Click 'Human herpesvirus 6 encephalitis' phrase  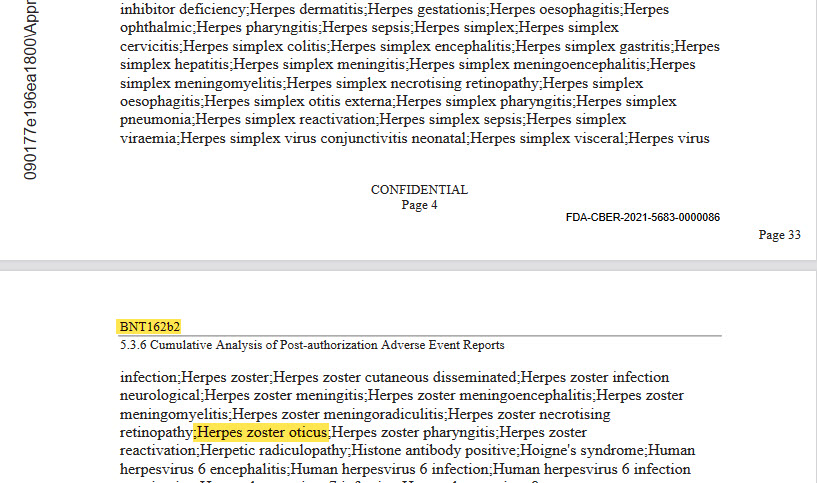(x=203, y=469)
